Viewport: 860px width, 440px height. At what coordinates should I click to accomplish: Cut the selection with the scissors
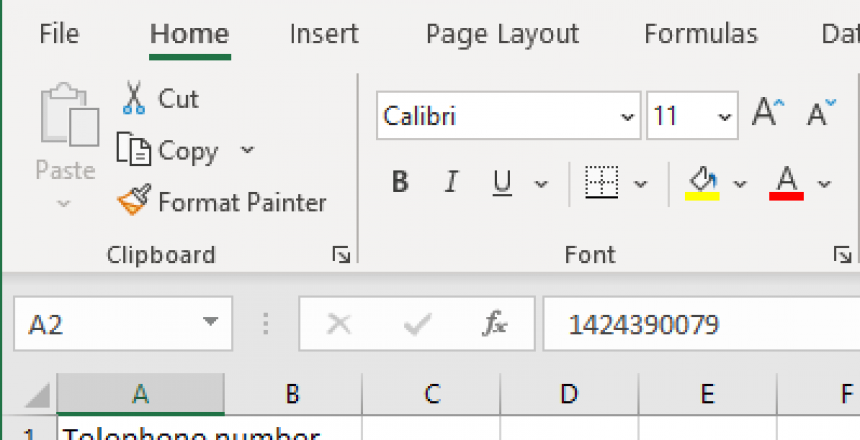coord(160,99)
